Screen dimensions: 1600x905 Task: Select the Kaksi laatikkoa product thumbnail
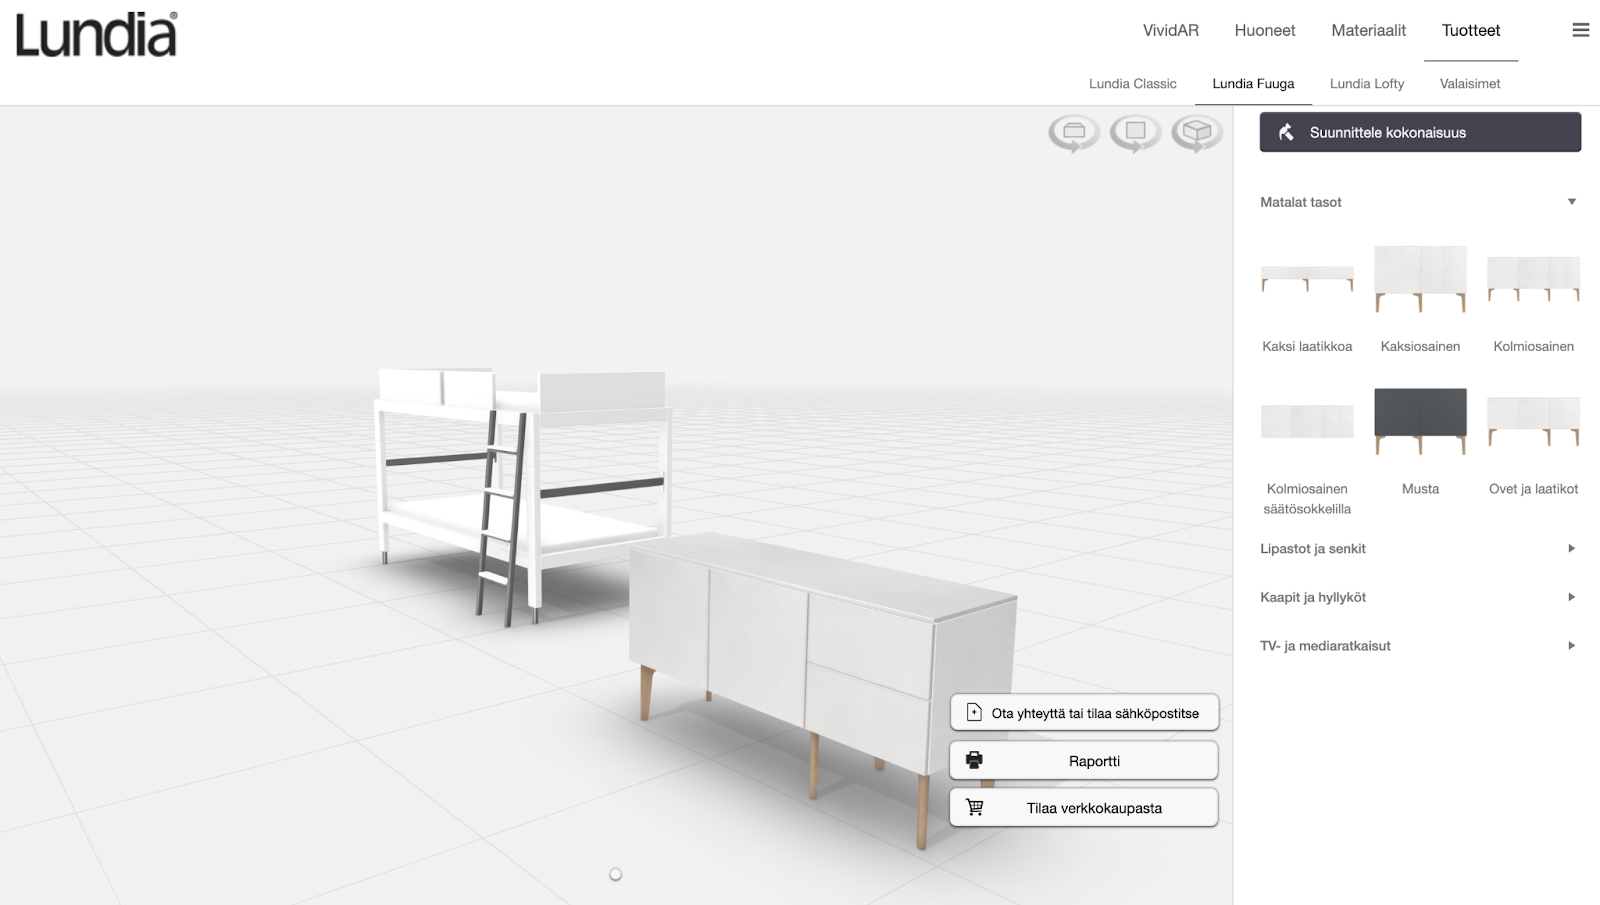coord(1307,281)
